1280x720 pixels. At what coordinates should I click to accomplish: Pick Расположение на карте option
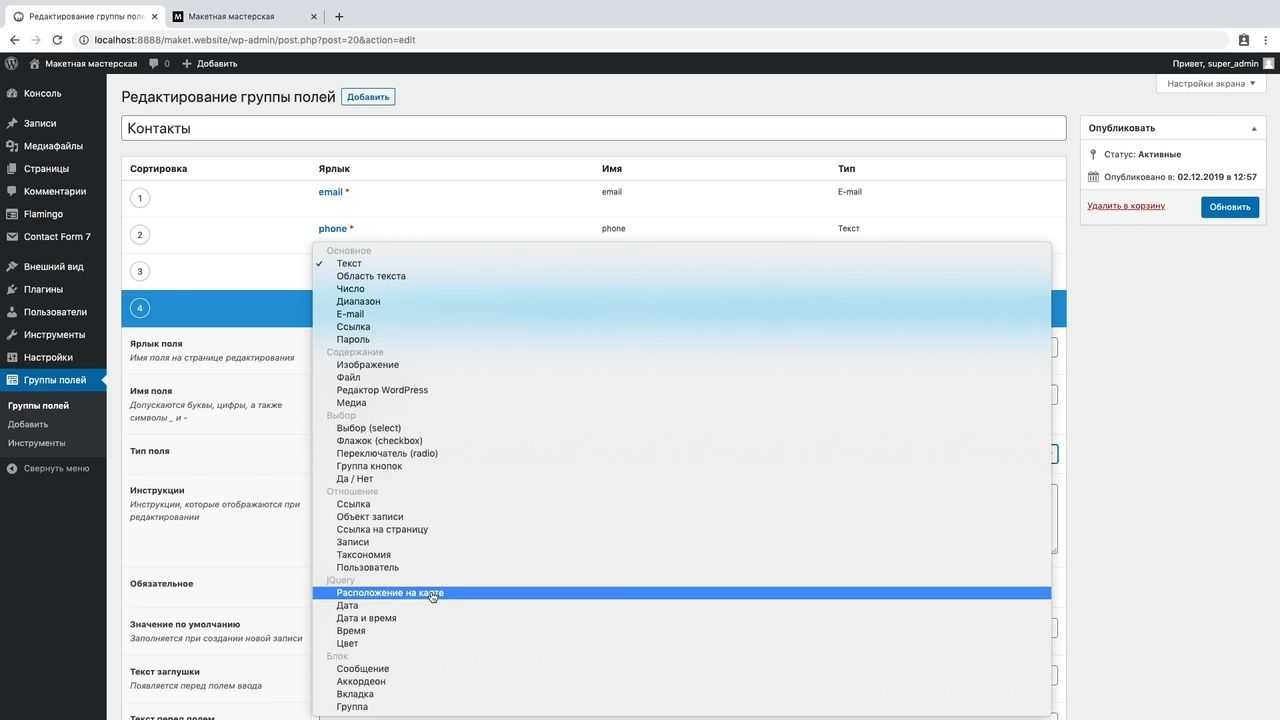682,593
